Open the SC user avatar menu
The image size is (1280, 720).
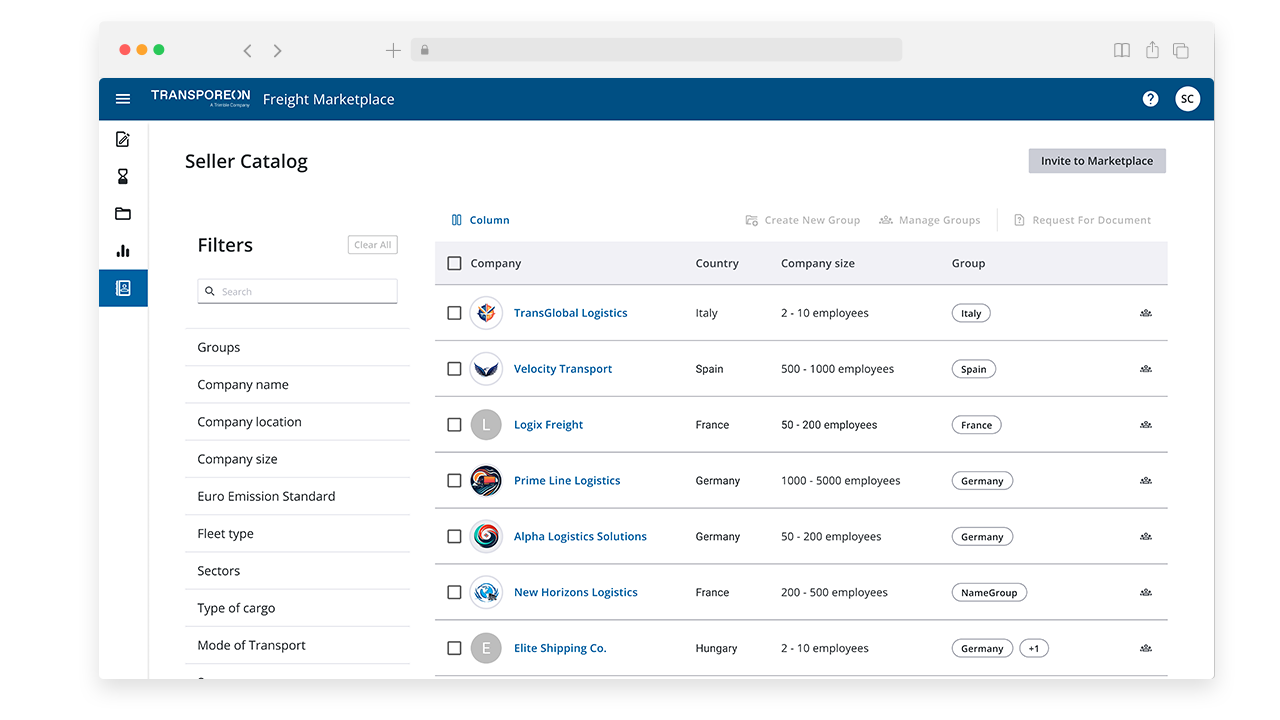click(x=1187, y=99)
